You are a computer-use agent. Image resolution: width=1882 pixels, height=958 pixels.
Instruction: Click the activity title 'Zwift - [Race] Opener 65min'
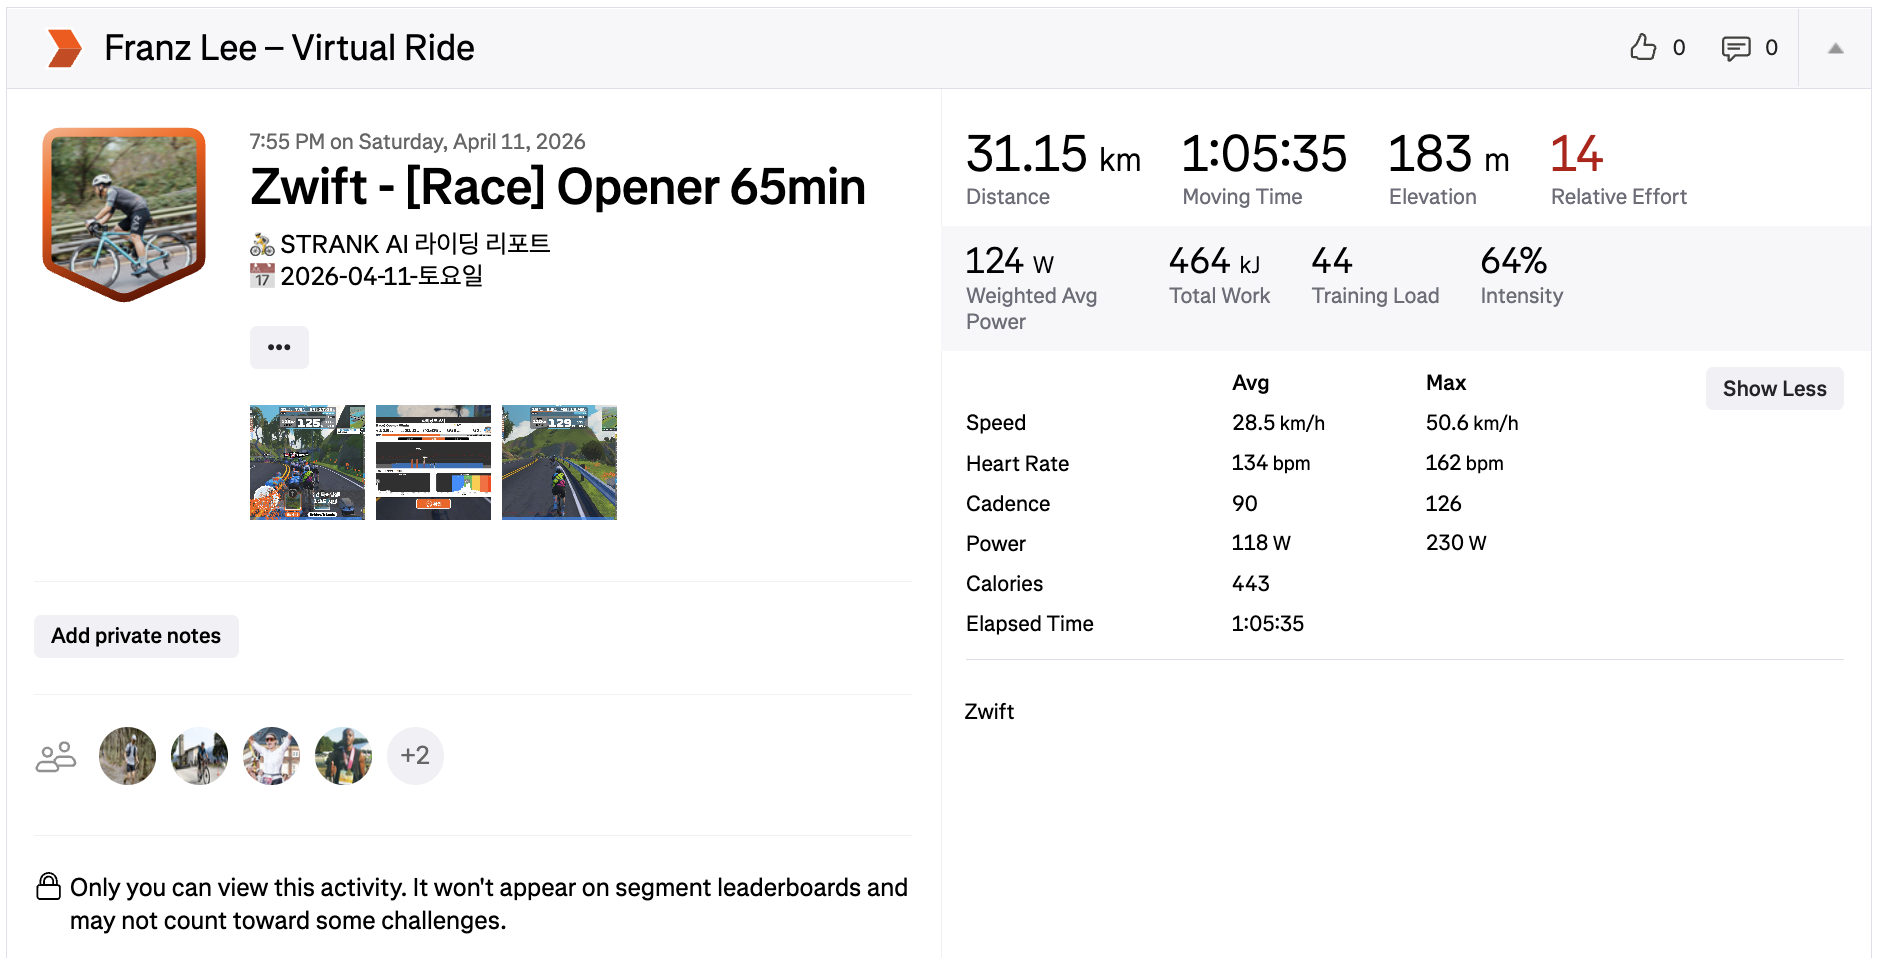557,187
